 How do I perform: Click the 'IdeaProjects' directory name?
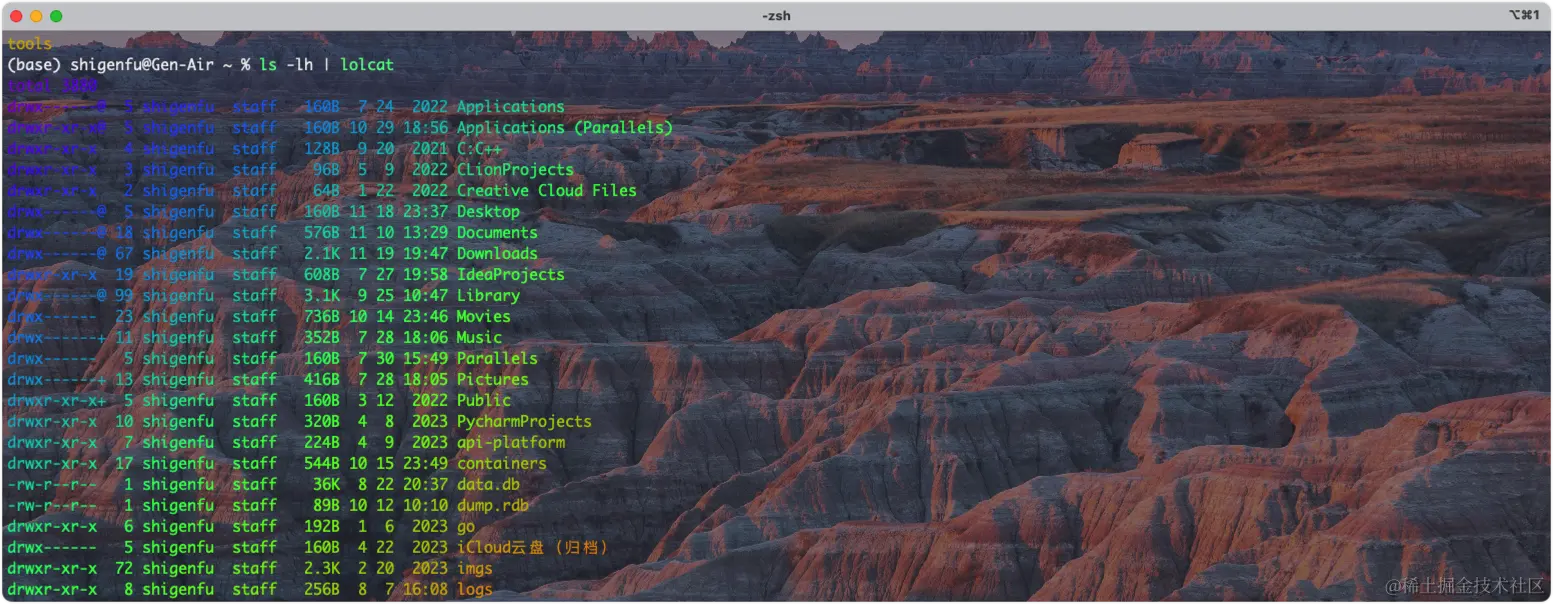pyautogui.click(x=510, y=275)
